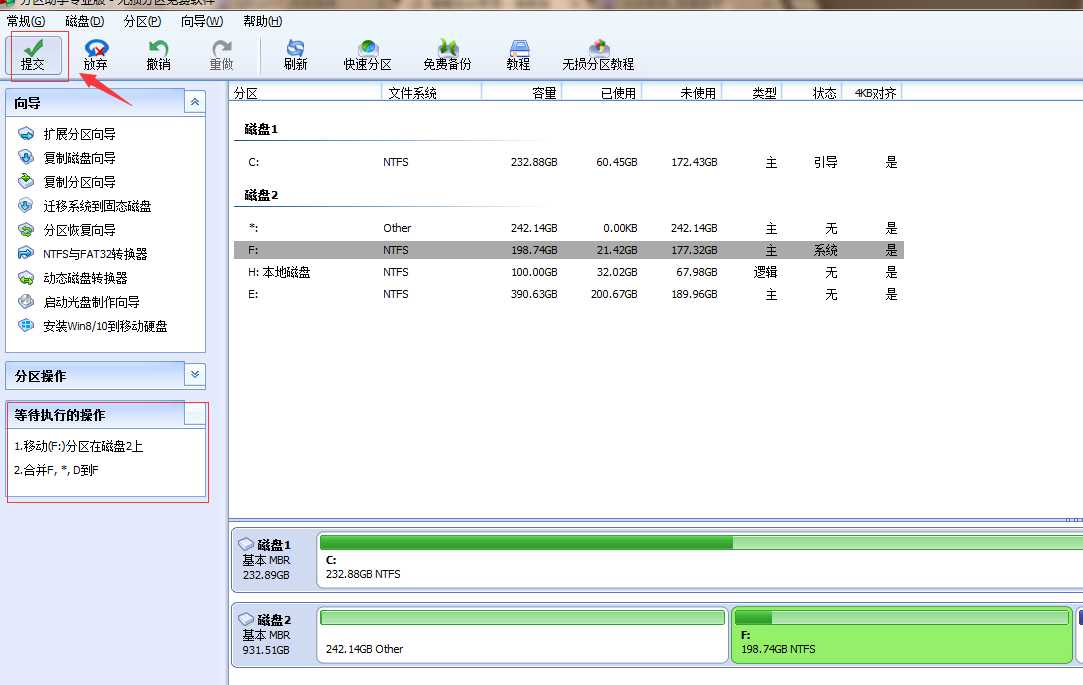The height and width of the screenshot is (685, 1083).
Task: Select the 磁盘2 disk icon in map
Action: [246, 619]
